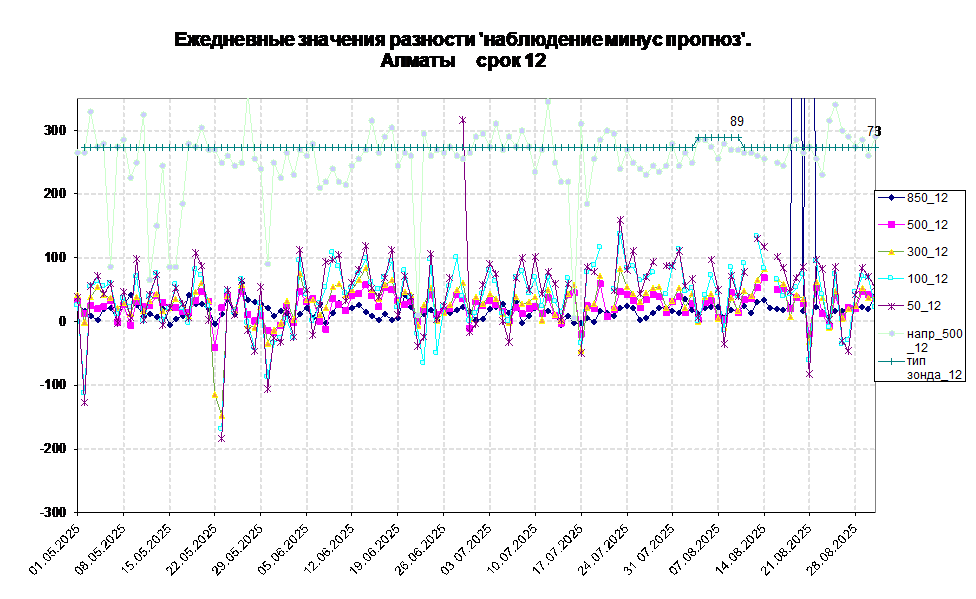Click the 850_12 legend label
This screenshot has height=599, width=976.
tap(927, 197)
